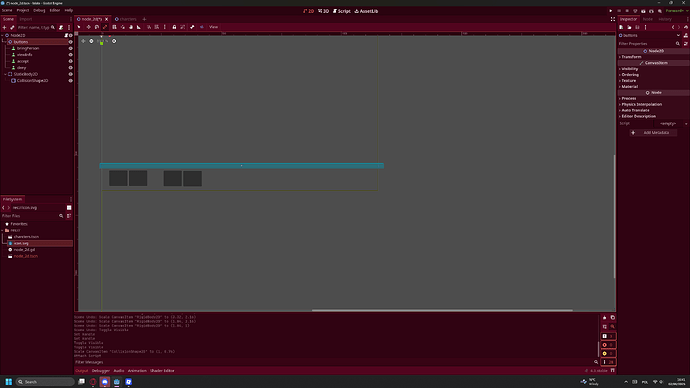The width and height of the screenshot is (690, 388).
Task: Hide the StaticBody2D node via eye icon
Action: pos(70,74)
